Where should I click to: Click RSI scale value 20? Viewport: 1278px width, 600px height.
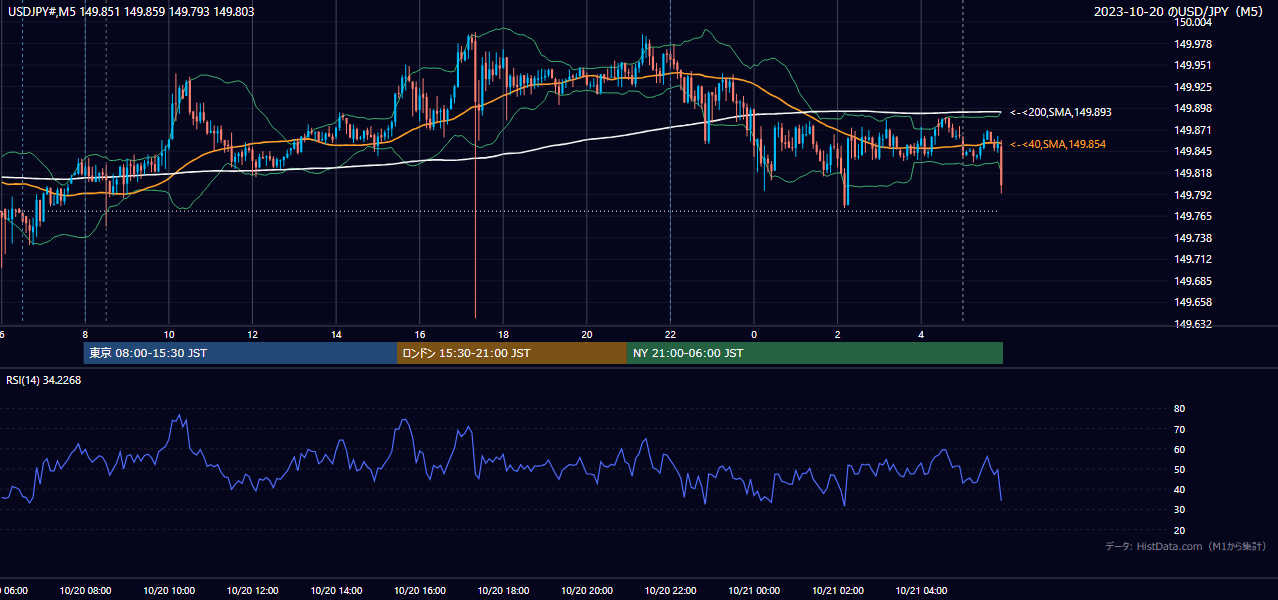click(1180, 530)
